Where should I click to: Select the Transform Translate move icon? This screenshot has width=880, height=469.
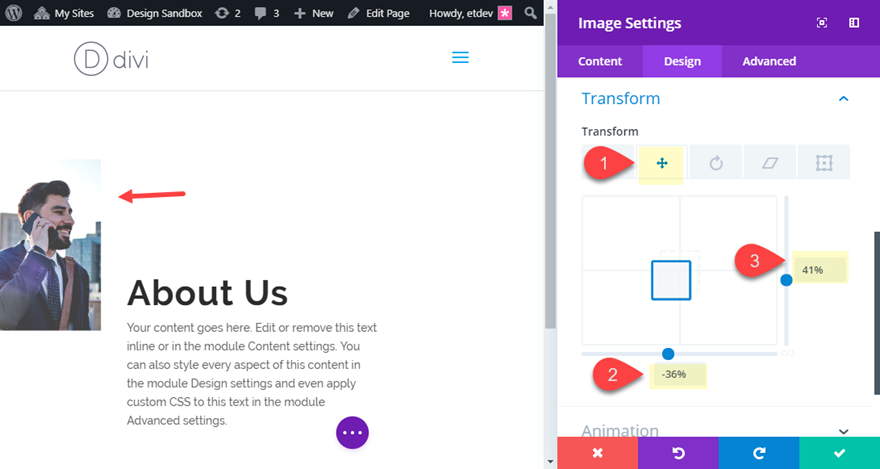click(661, 163)
